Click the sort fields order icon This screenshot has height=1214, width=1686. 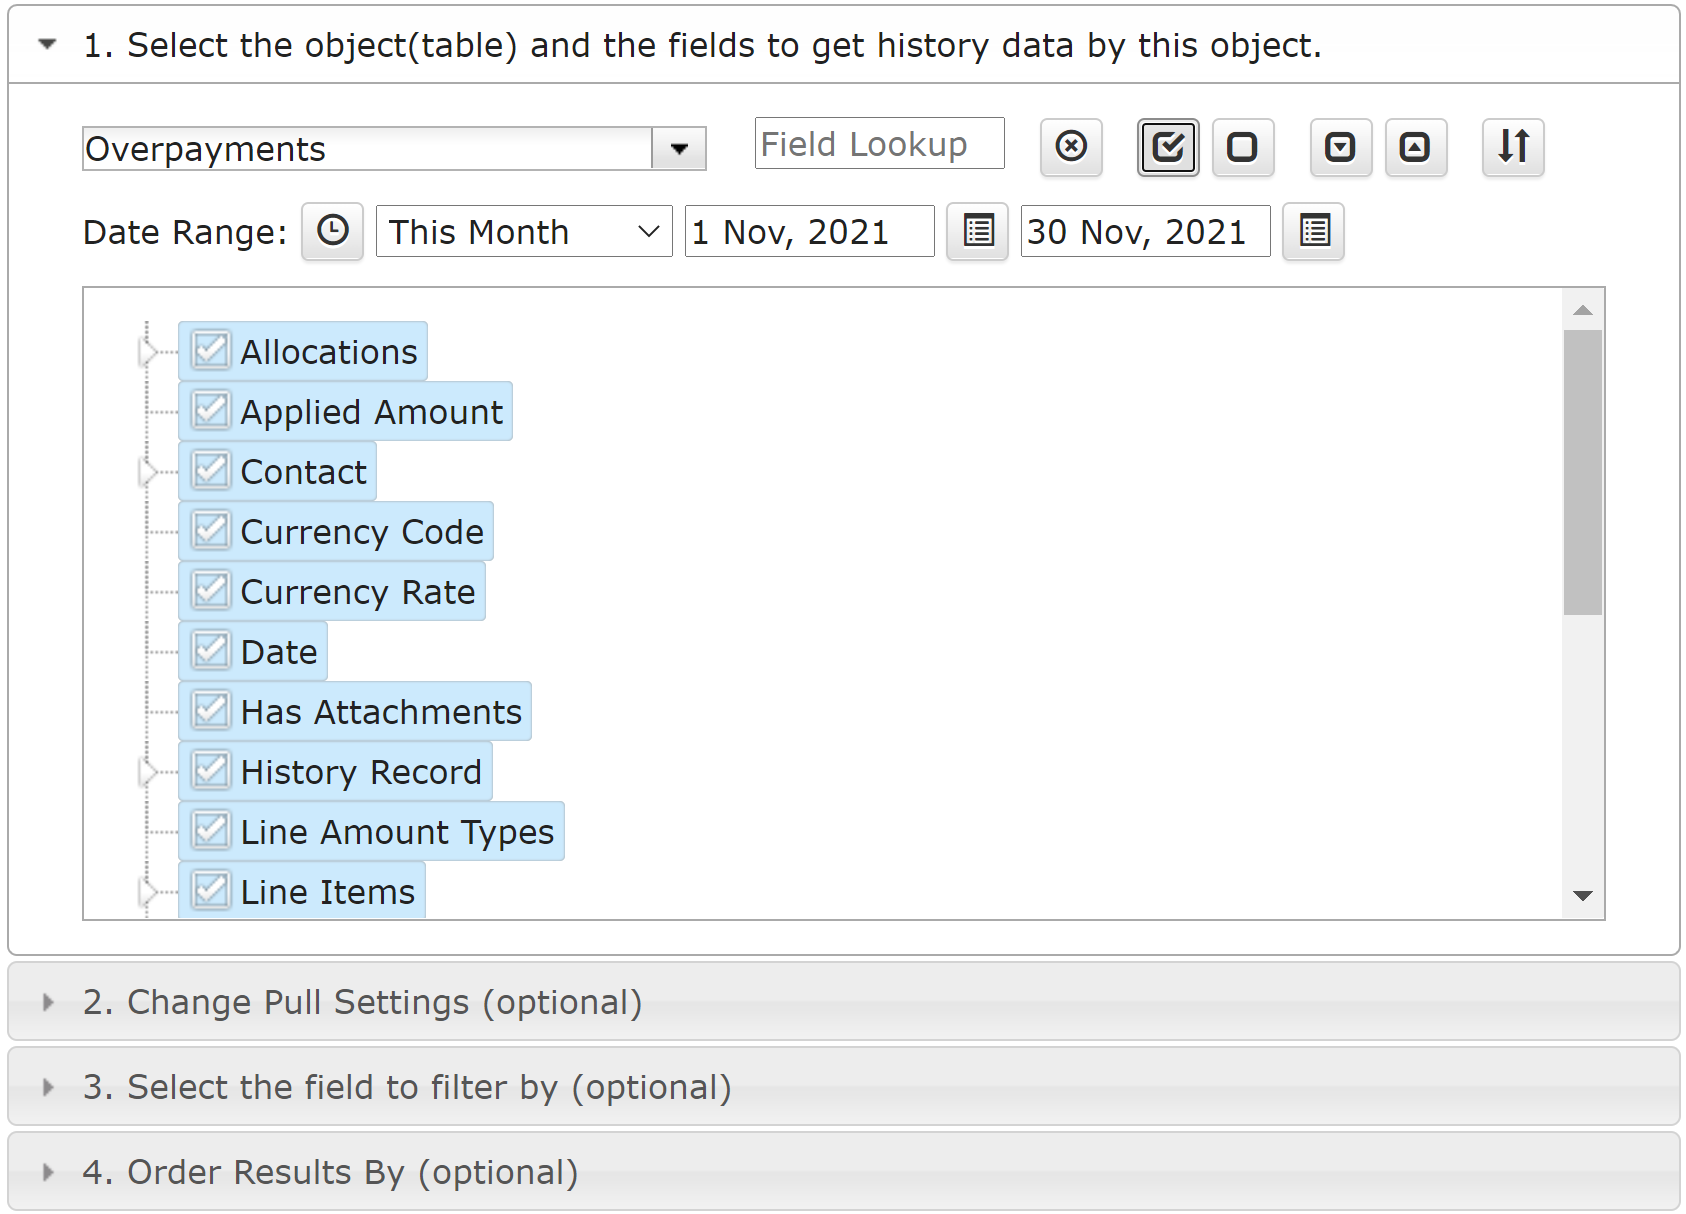(1513, 147)
